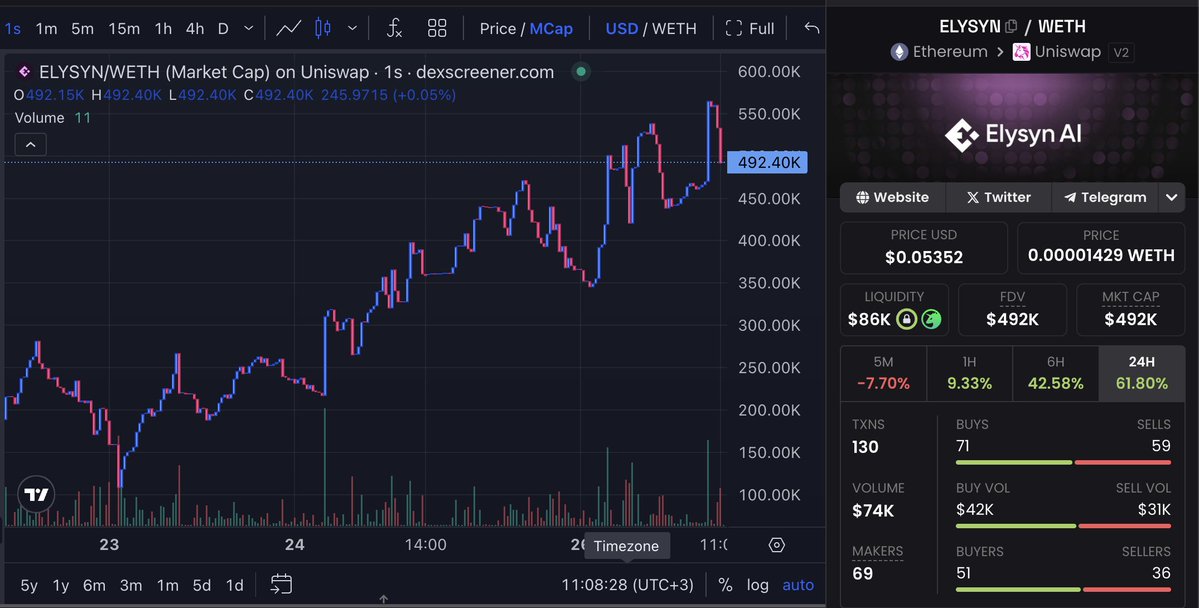
Task: Select the 1d date range
Action: click(235, 585)
